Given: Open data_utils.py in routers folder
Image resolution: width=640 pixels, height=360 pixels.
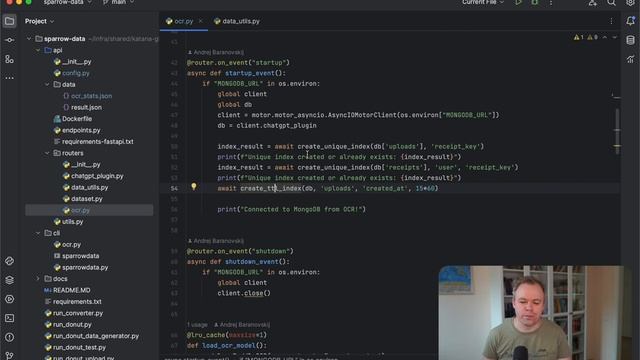Looking at the screenshot, I should click(x=89, y=187).
